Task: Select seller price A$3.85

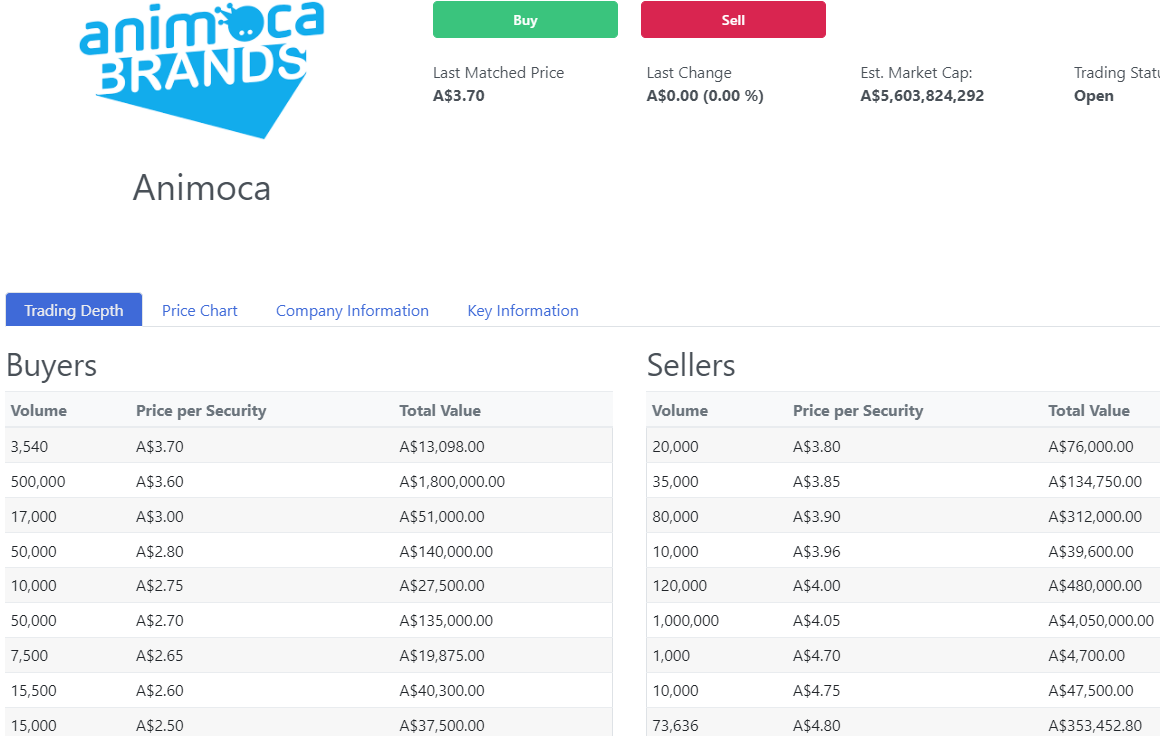Action: coord(817,482)
